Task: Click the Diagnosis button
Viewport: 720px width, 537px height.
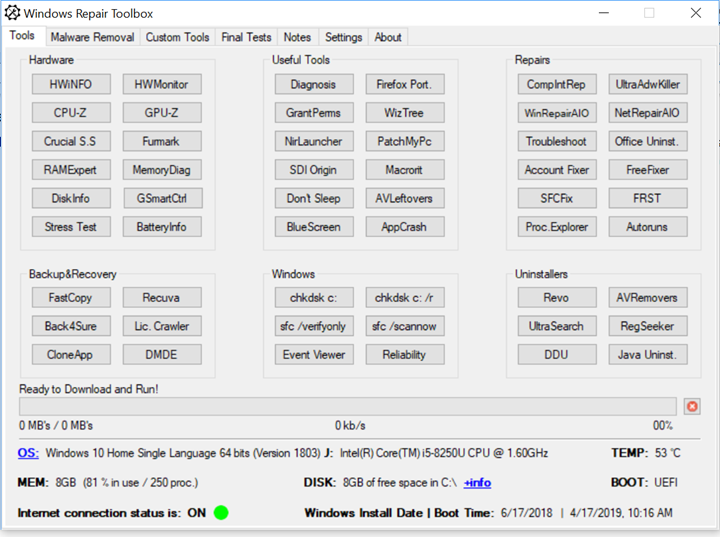Action: [314, 85]
